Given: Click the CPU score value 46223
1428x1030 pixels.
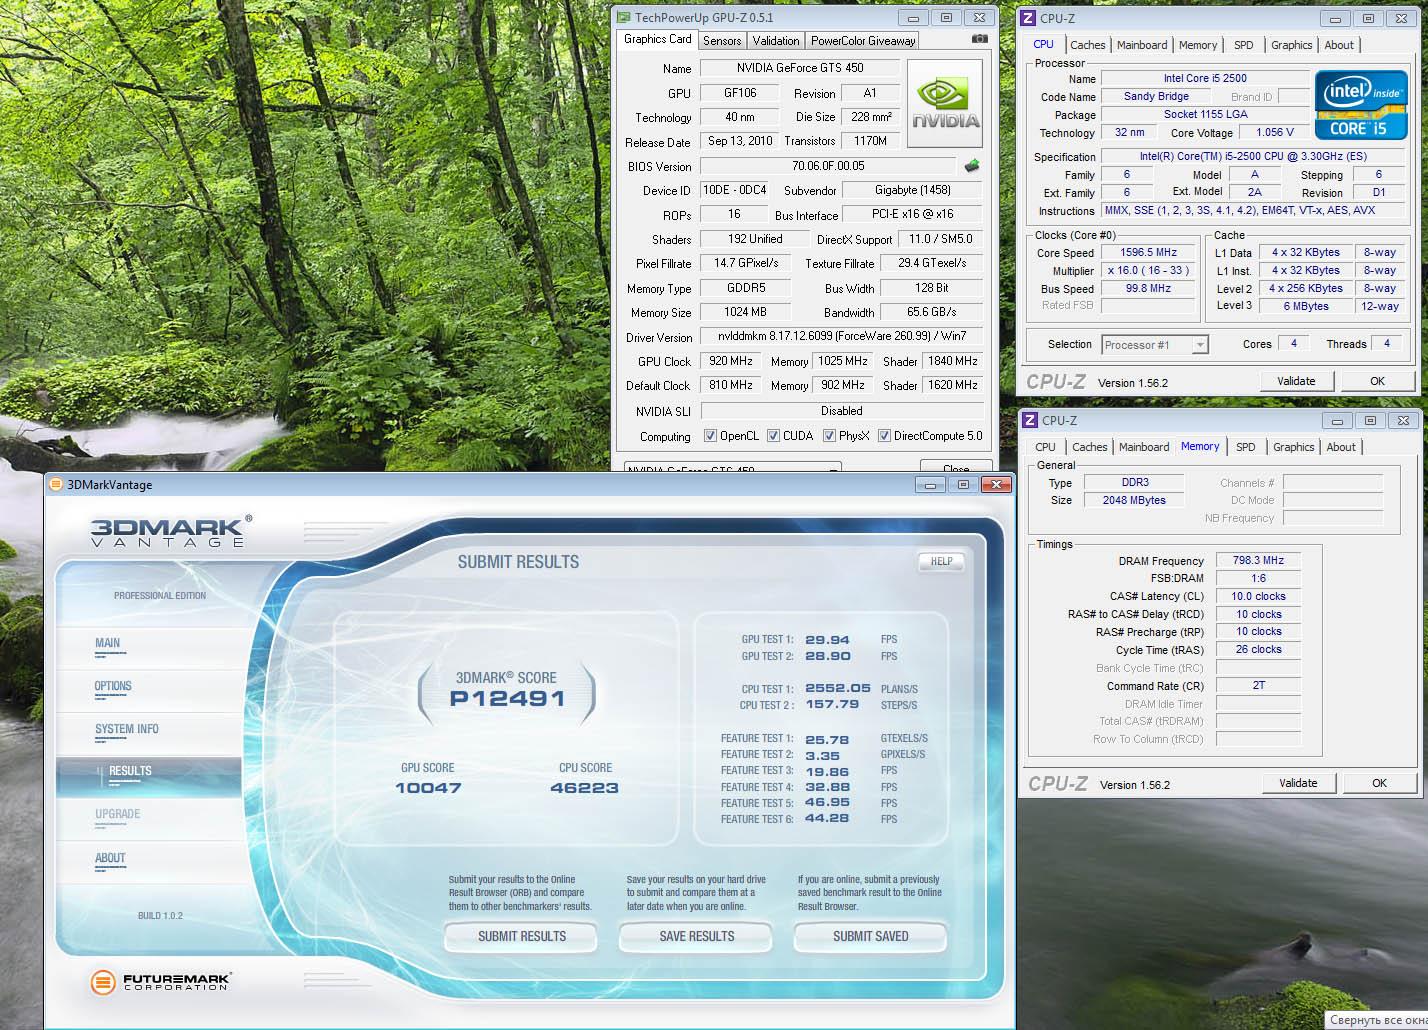Looking at the screenshot, I should click(585, 788).
